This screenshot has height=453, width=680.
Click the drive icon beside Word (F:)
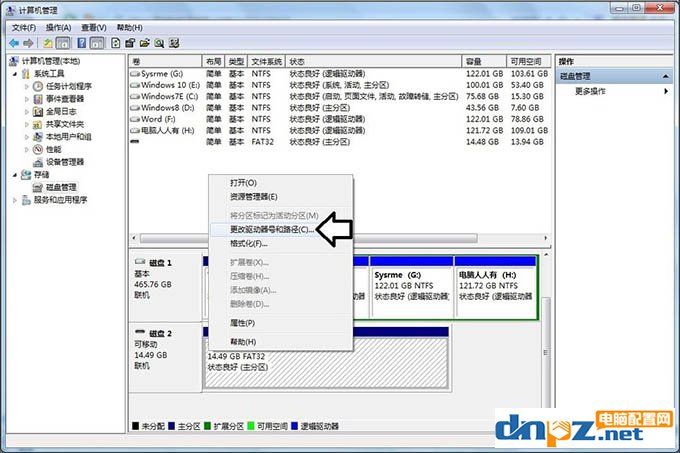pos(135,119)
